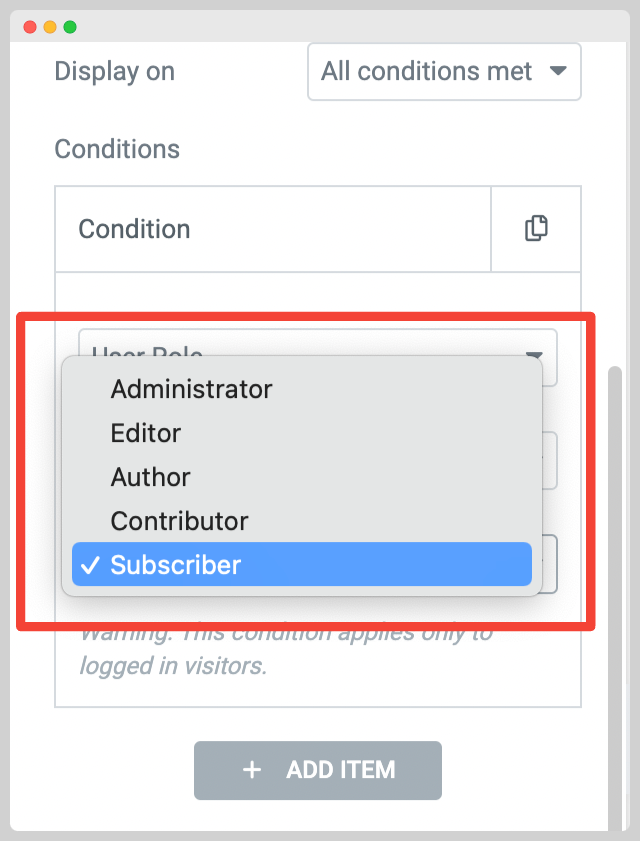Click the vertical scrollbar of the panel
Image resolution: width=640 pixels, height=841 pixels.
pos(615,598)
